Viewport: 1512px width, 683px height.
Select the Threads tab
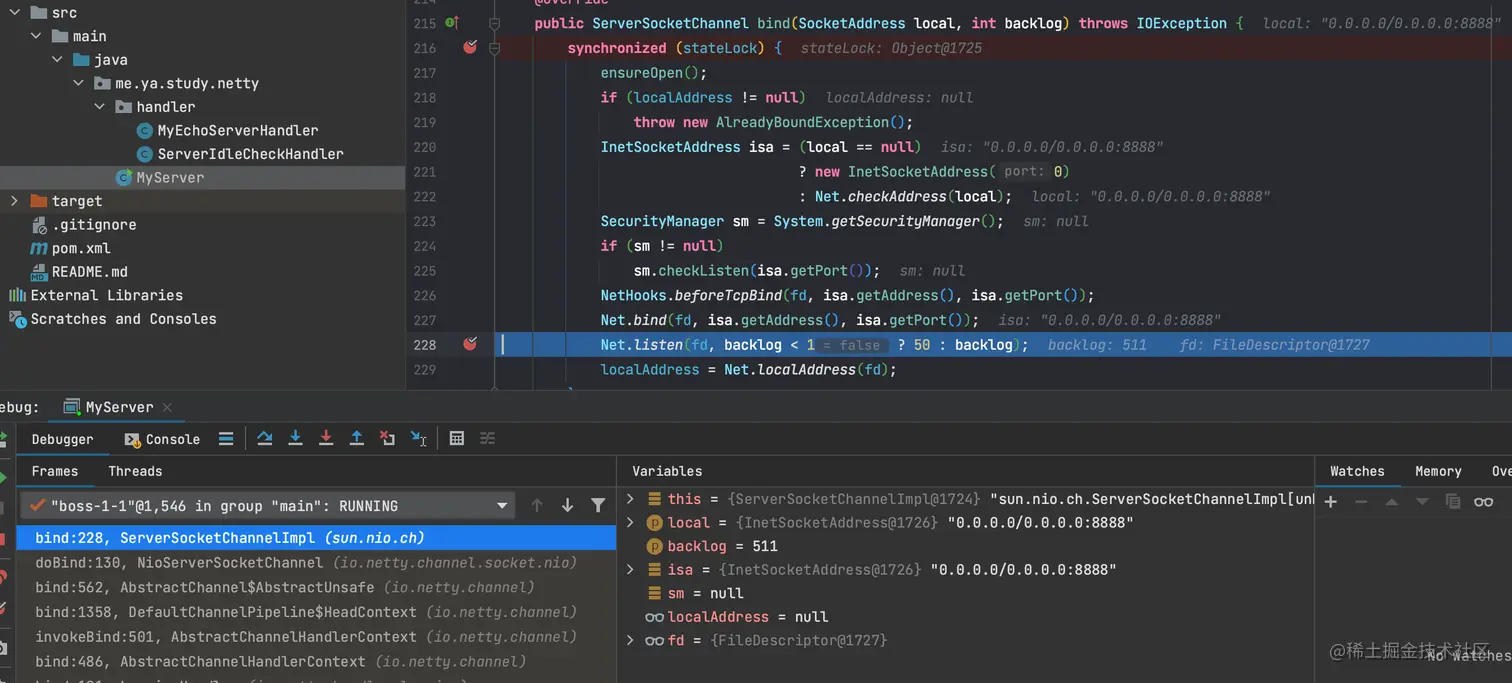pyautogui.click(x=135, y=471)
